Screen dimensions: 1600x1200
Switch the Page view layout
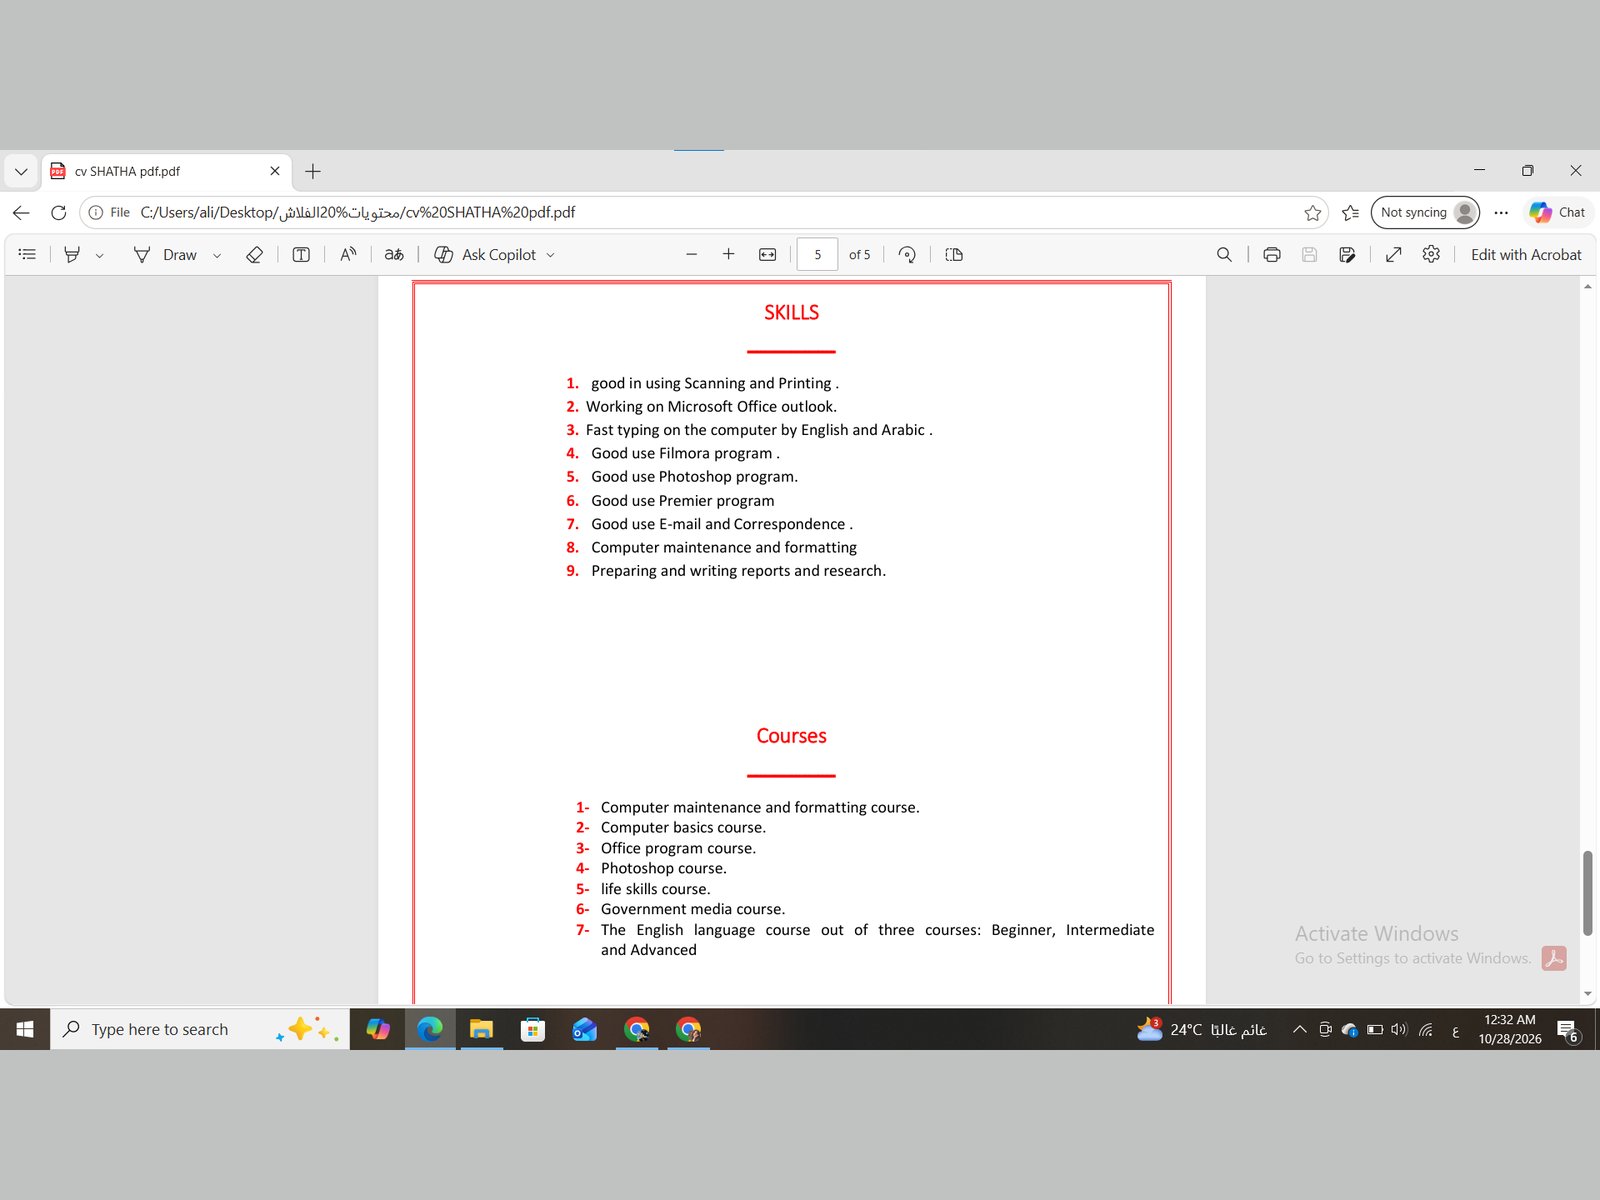[954, 255]
